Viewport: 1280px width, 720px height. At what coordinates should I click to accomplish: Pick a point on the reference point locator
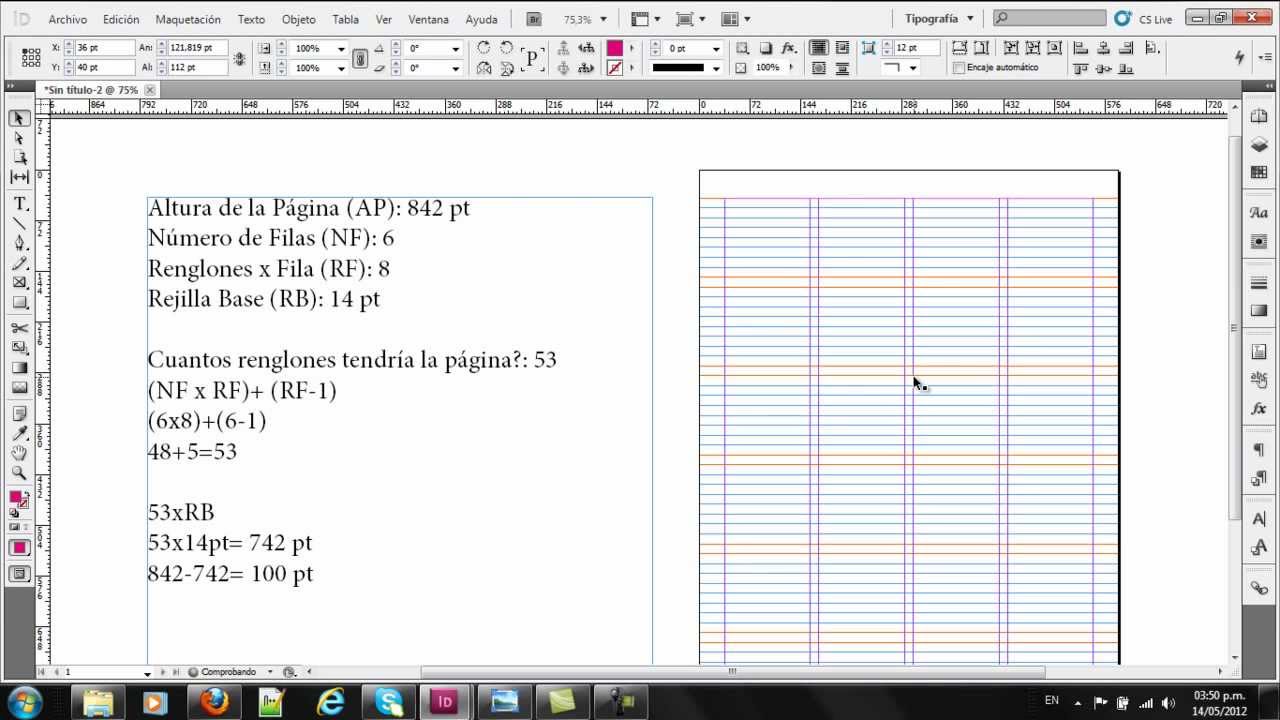(31, 58)
